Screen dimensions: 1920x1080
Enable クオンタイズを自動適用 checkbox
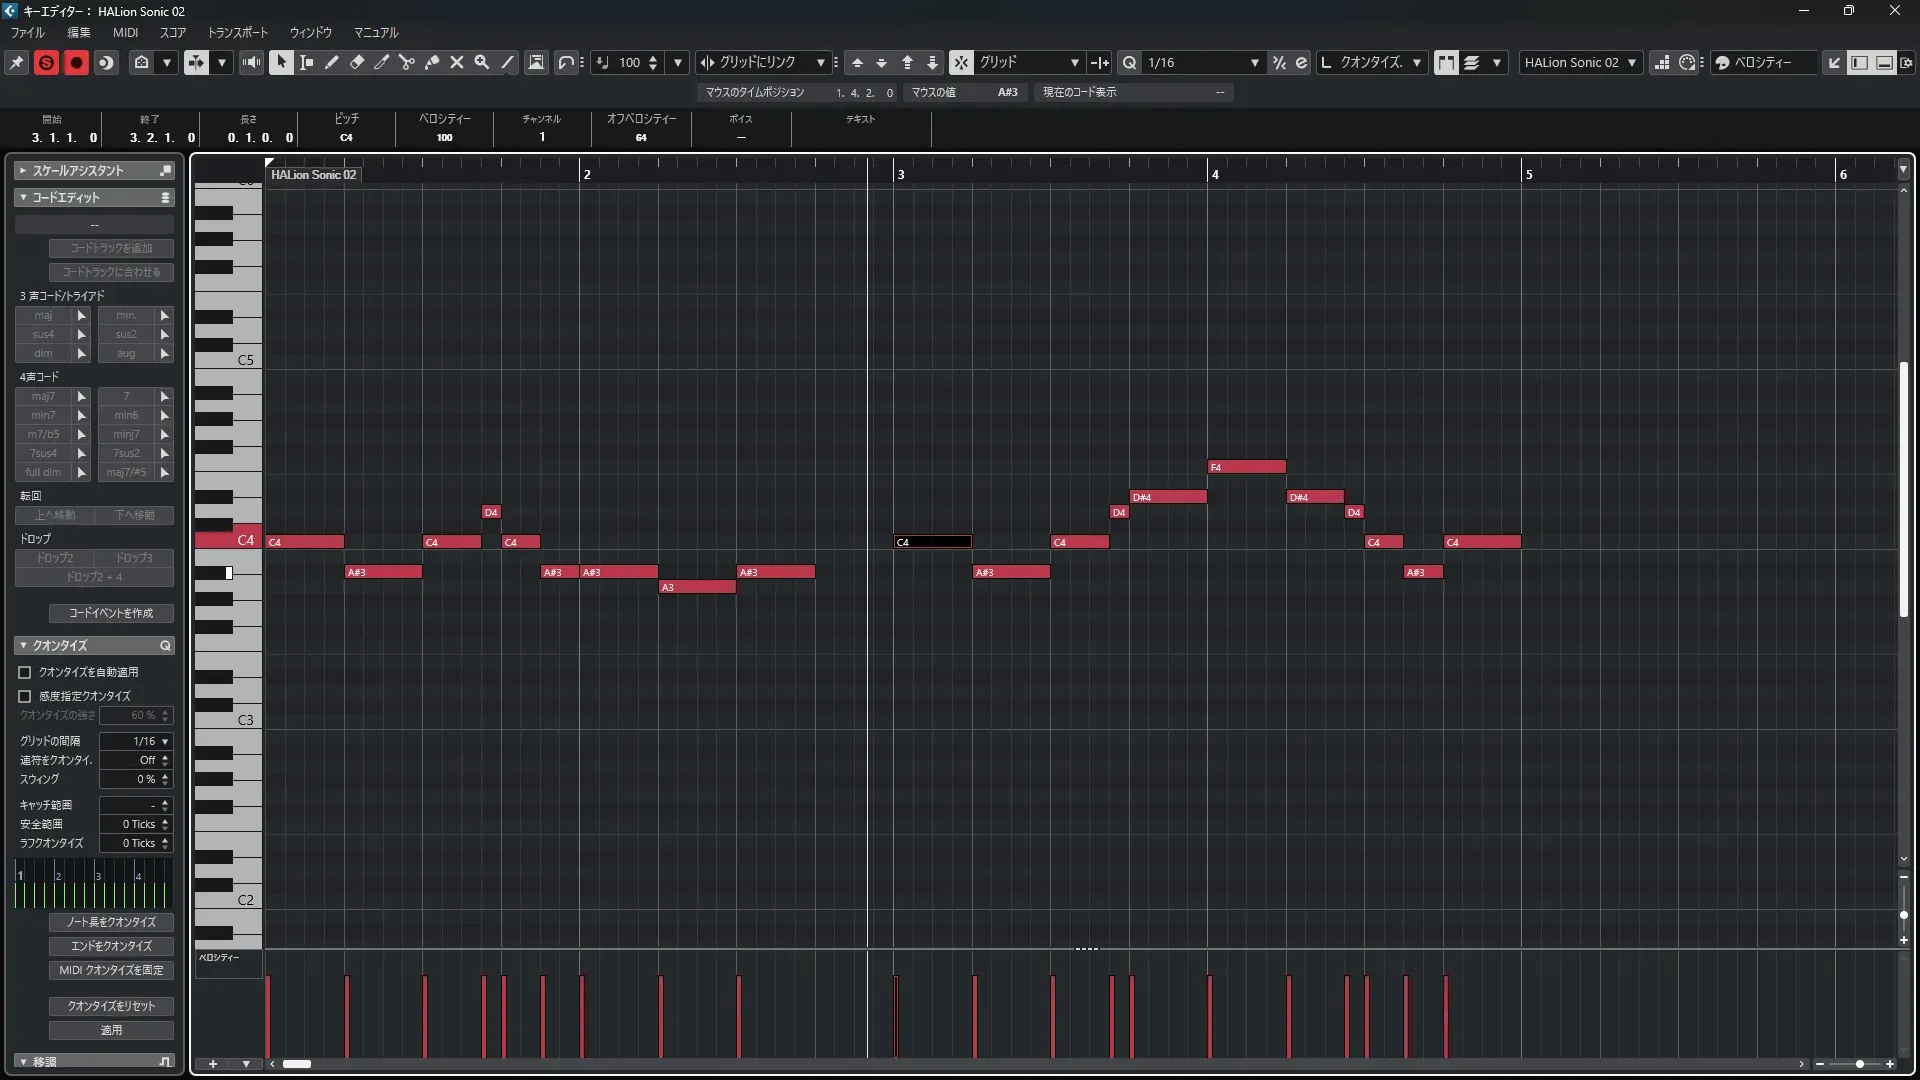(x=25, y=673)
